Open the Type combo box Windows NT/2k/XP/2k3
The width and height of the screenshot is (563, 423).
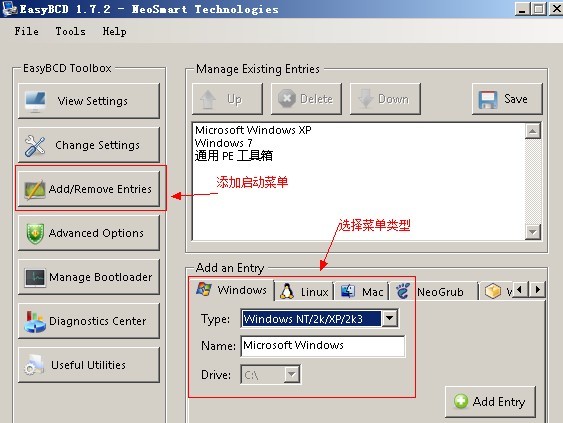click(319, 319)
